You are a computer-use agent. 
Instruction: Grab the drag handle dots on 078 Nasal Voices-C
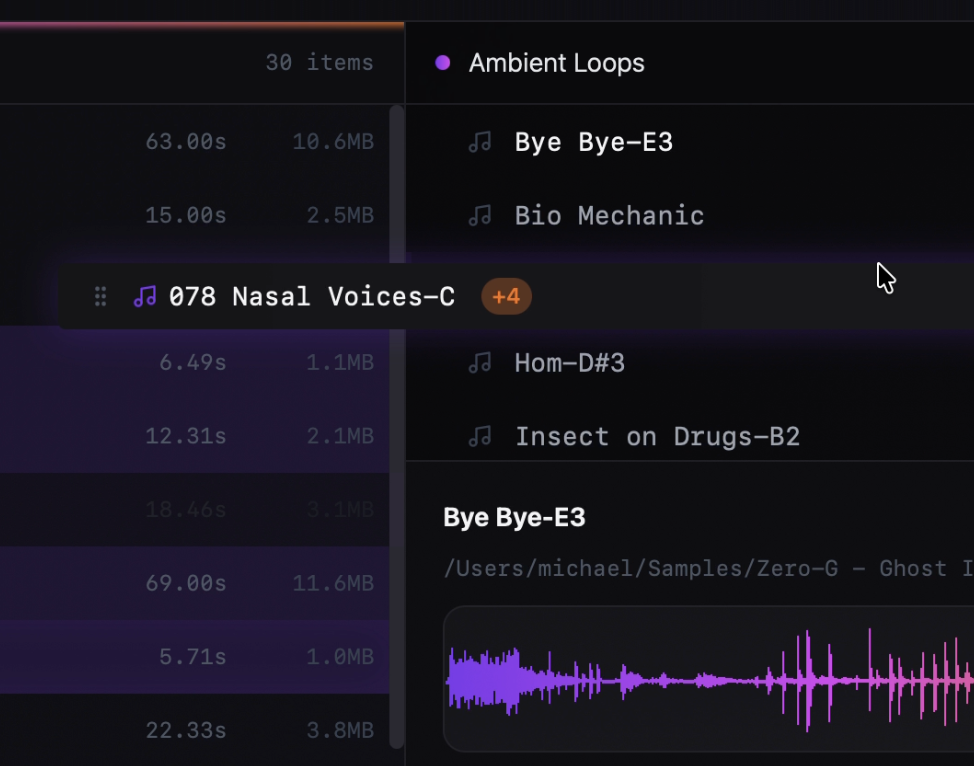tap(100, 296)
